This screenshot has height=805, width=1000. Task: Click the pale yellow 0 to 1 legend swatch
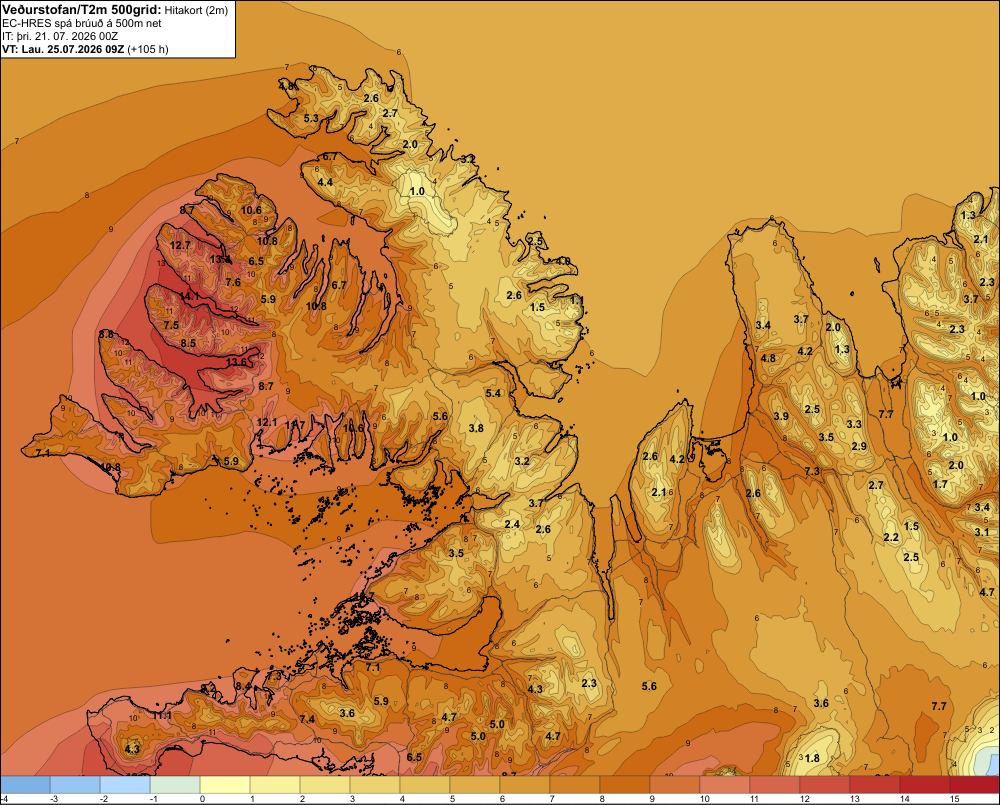point(225,785)
